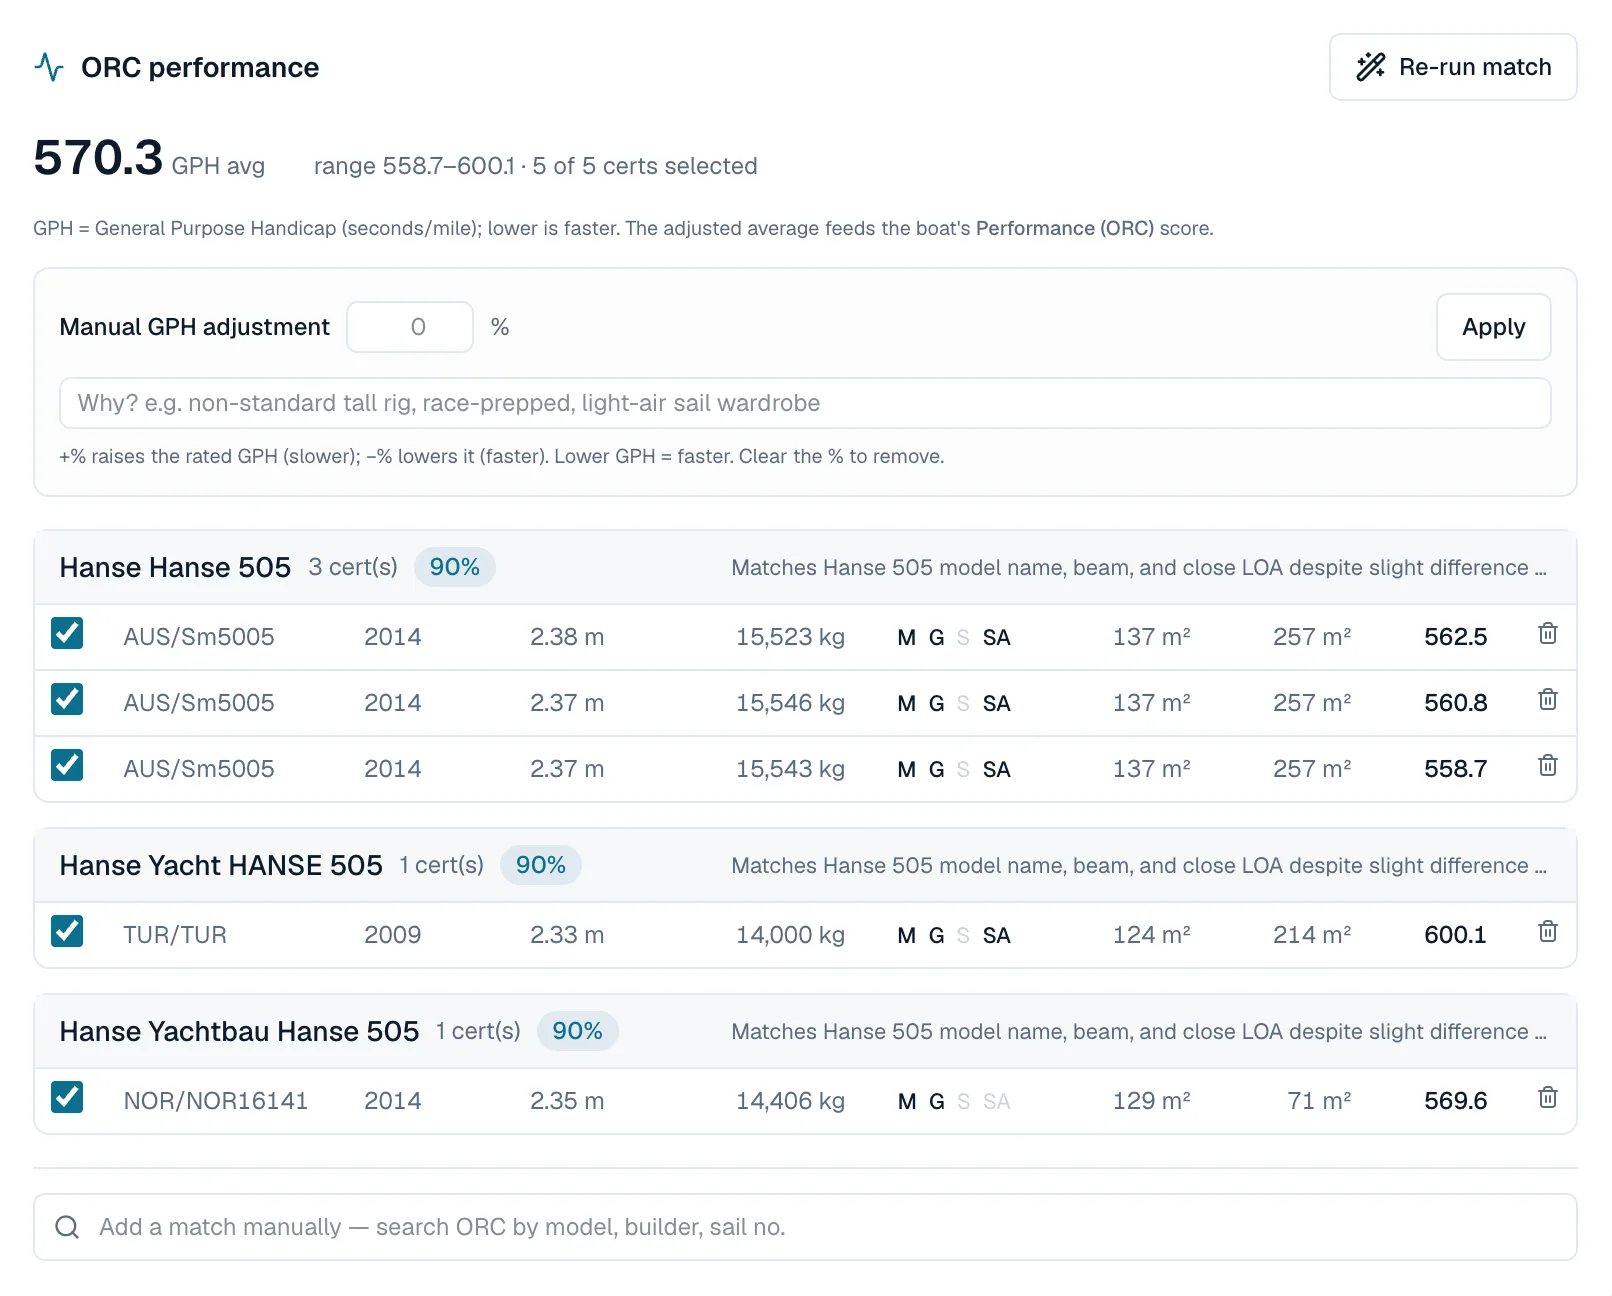Expand the Hanse Yachtbau Hanse 505 match reason
Viewport: 1612px width, 1296px height.
[1139, 1032]
